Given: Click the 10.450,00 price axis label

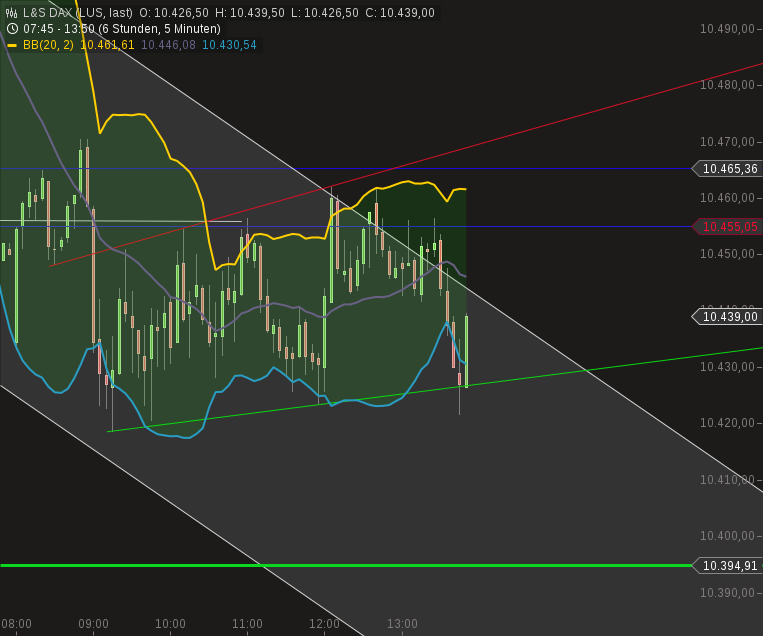Looking at the screenshot, I should (x=727, y=254).
